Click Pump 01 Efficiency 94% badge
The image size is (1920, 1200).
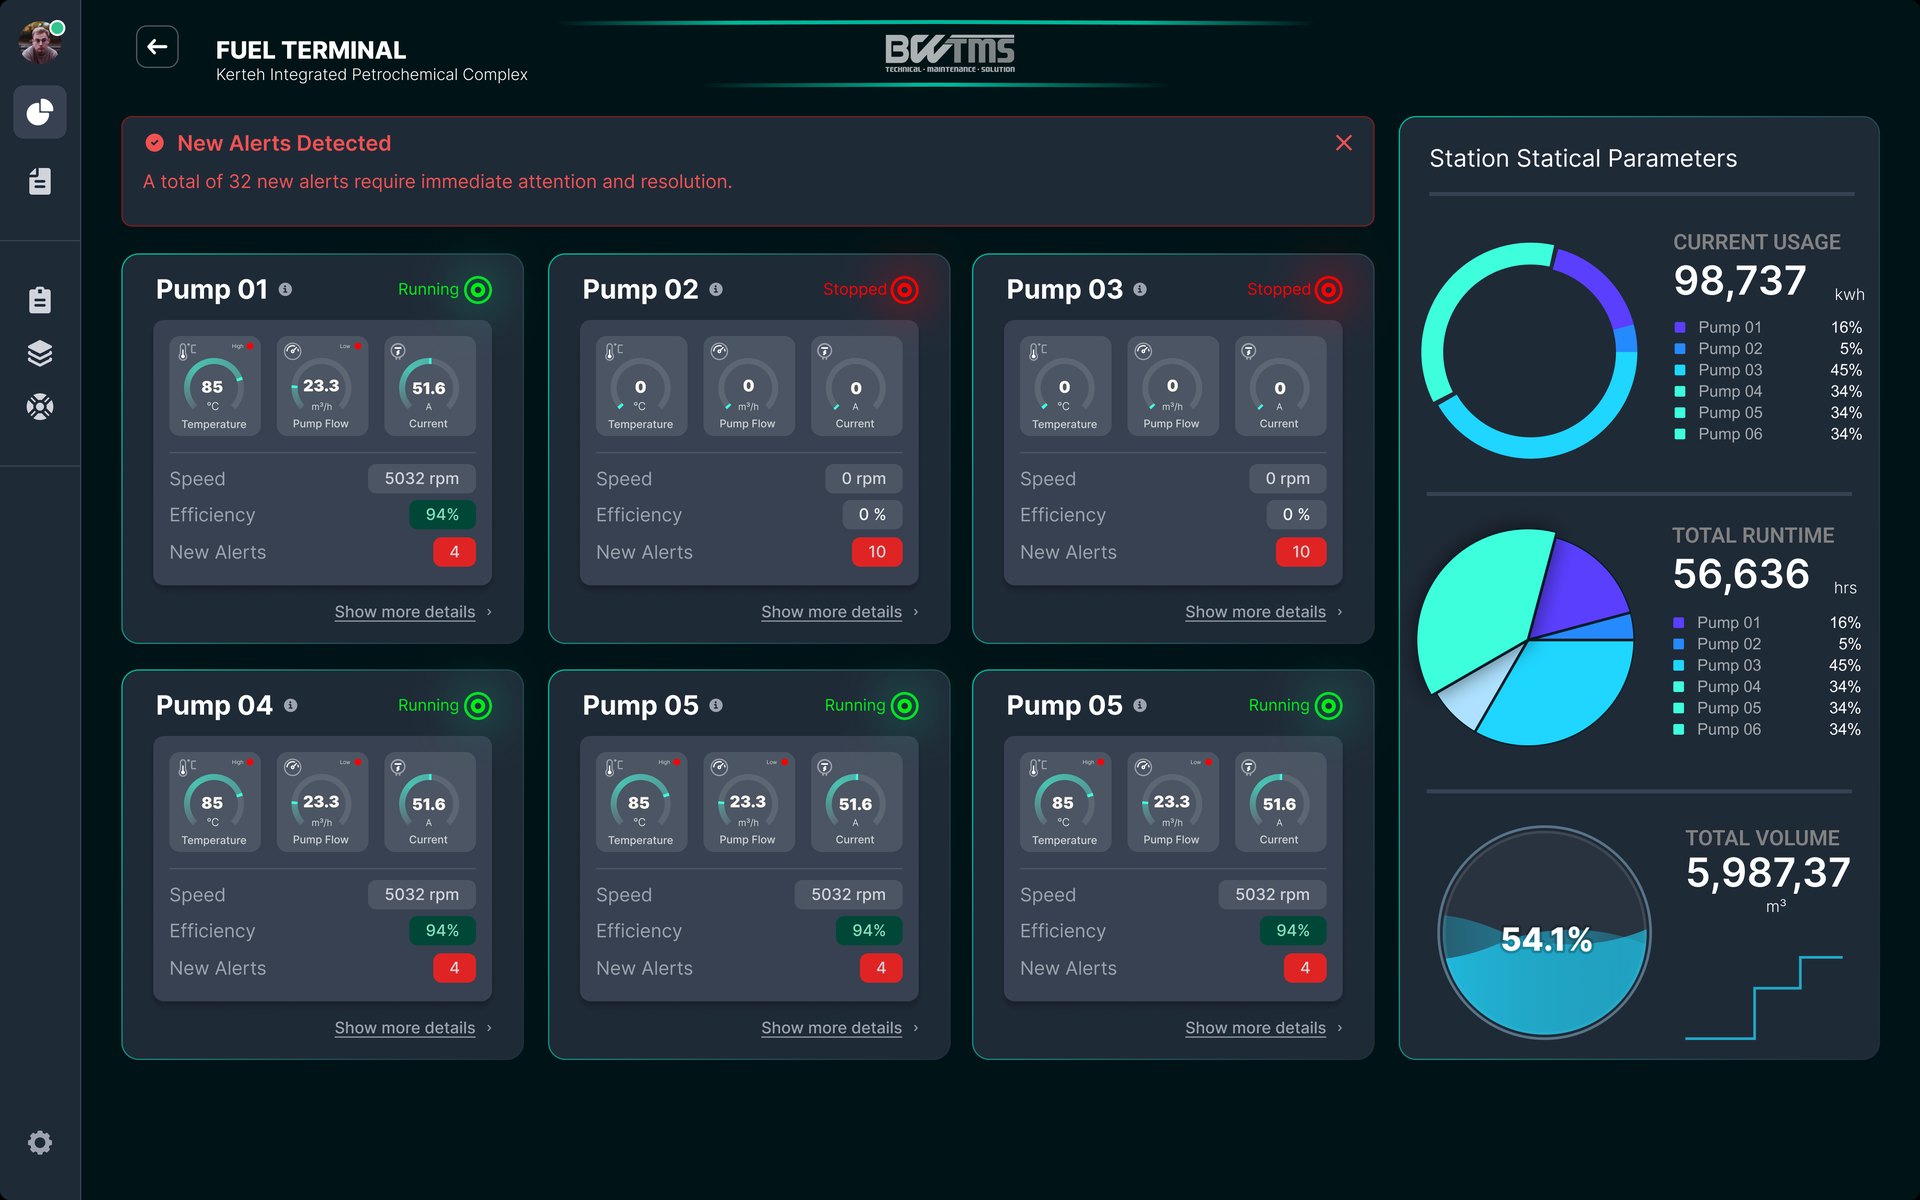(442, 515)
